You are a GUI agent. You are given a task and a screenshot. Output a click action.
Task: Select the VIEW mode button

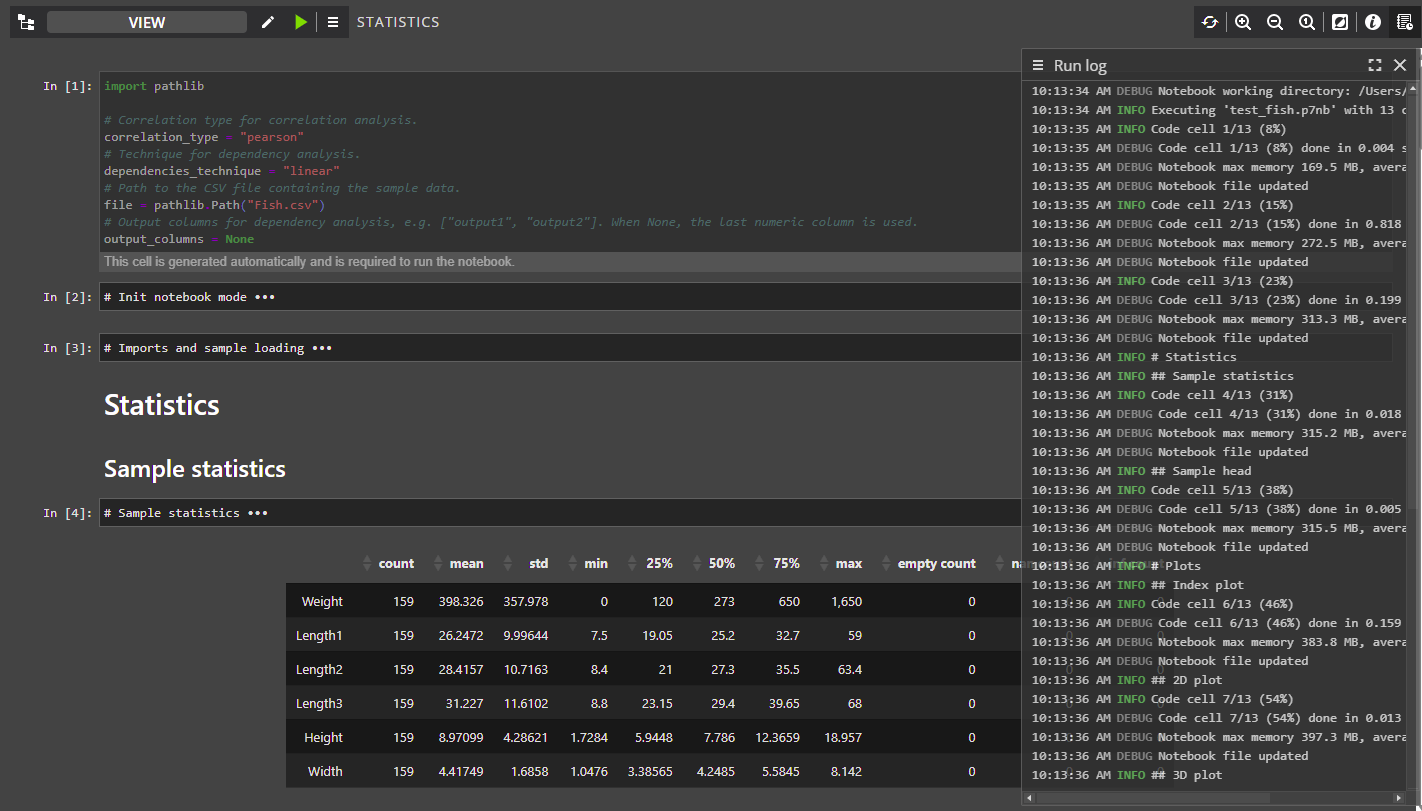147,22
